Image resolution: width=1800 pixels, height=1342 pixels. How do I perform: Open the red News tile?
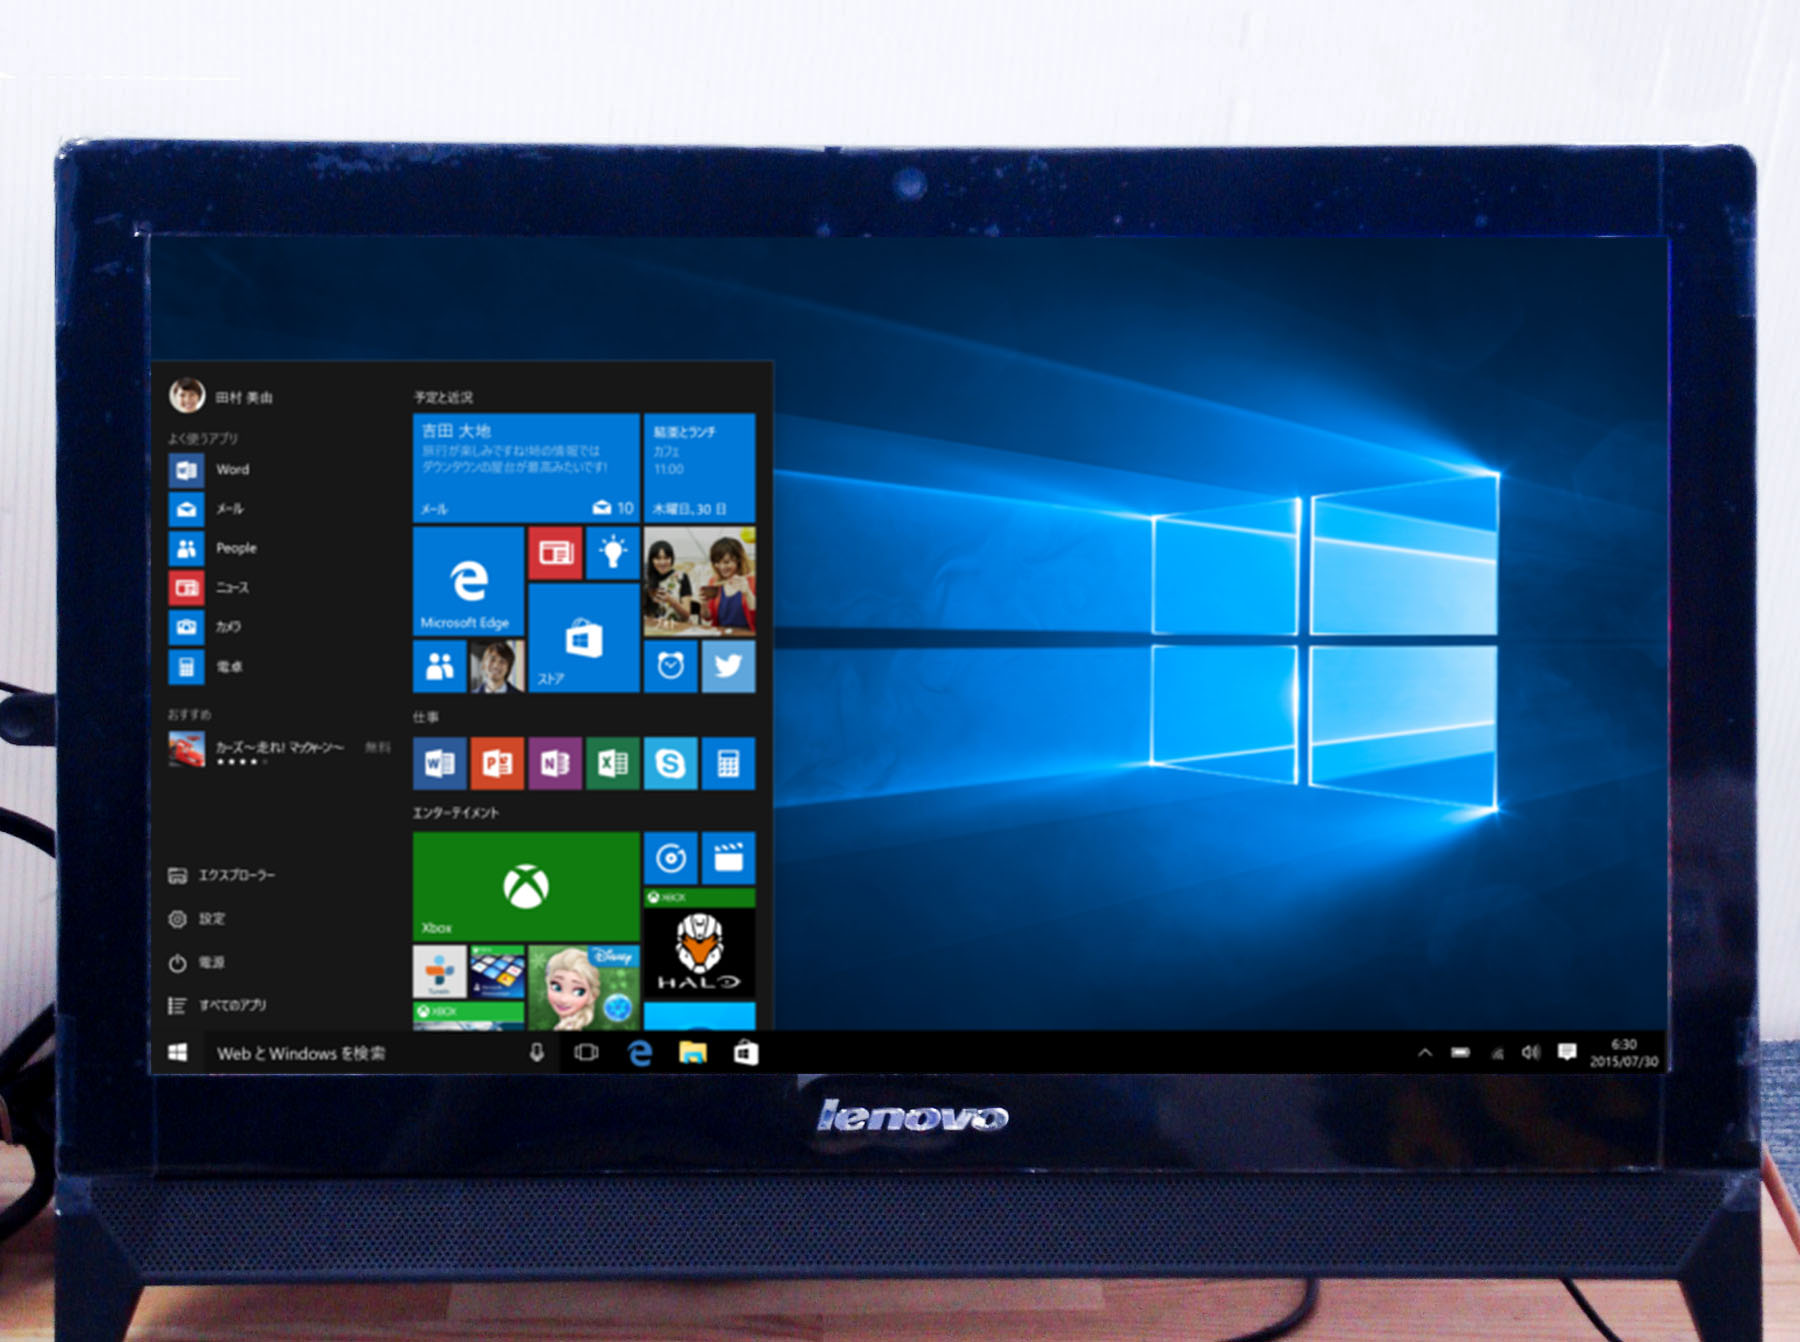pyautogui.click(x=555, y=553)
